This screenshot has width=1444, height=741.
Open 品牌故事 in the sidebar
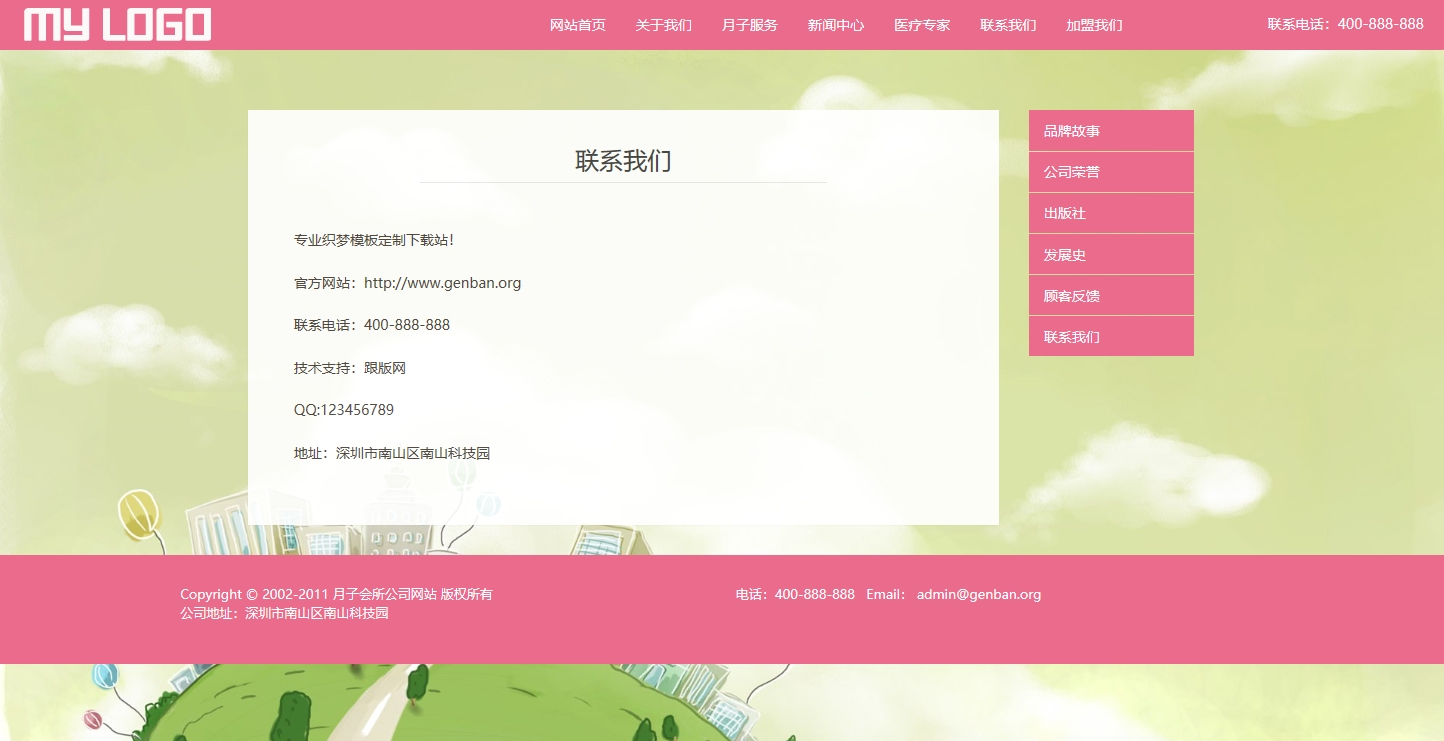click(1111, 131)
